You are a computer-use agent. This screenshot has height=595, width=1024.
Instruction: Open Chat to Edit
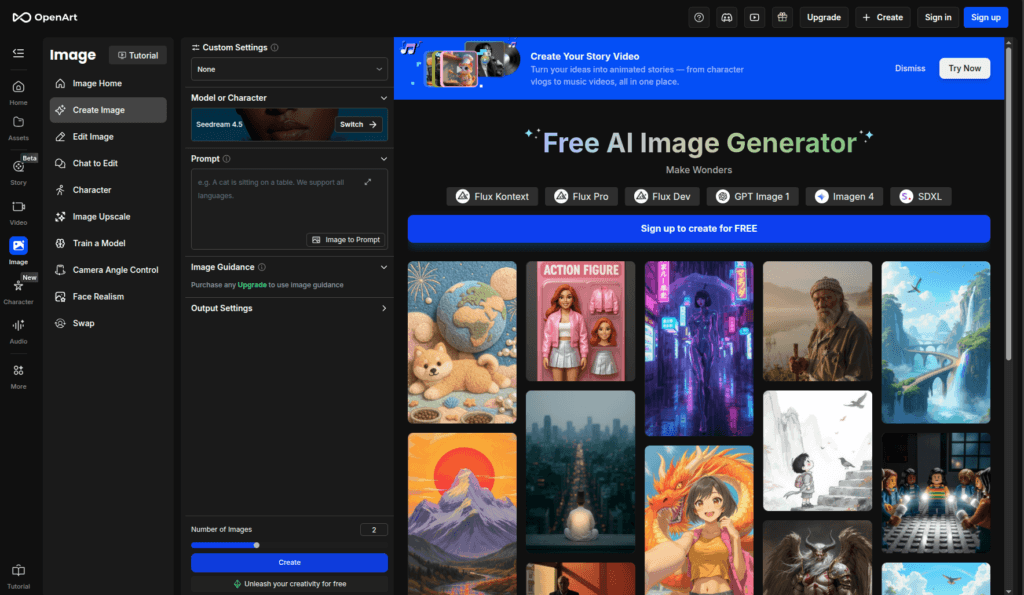coord(108,163)
